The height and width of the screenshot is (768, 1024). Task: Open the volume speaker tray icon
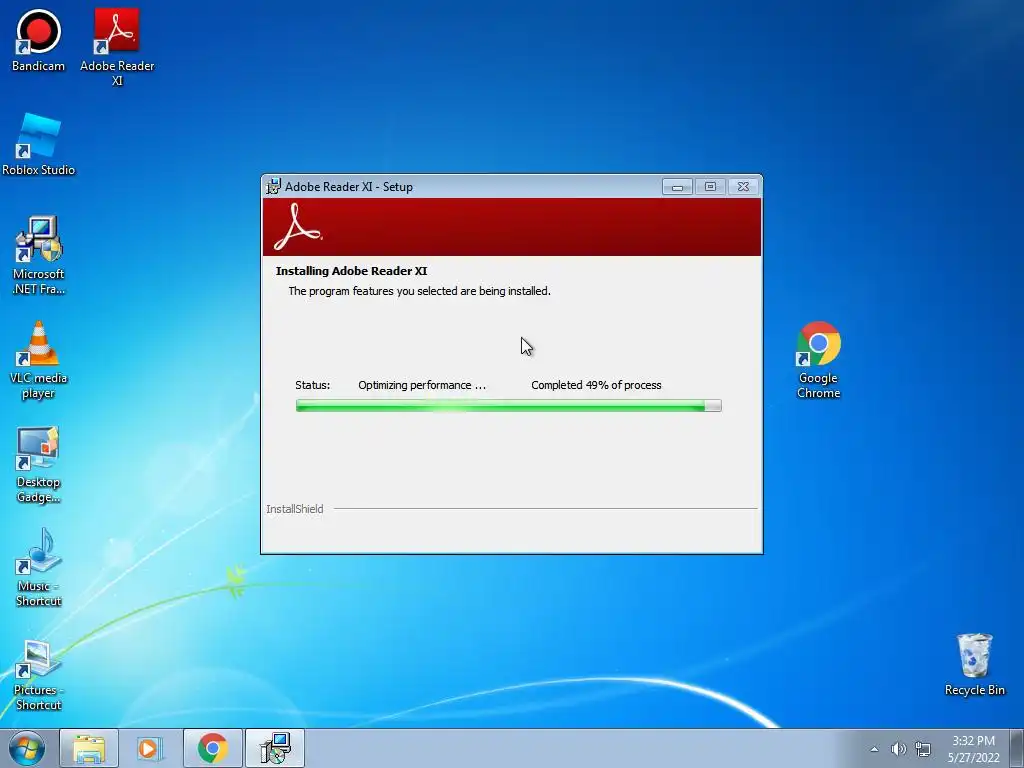pyautogui.click(x=899, y=749)
